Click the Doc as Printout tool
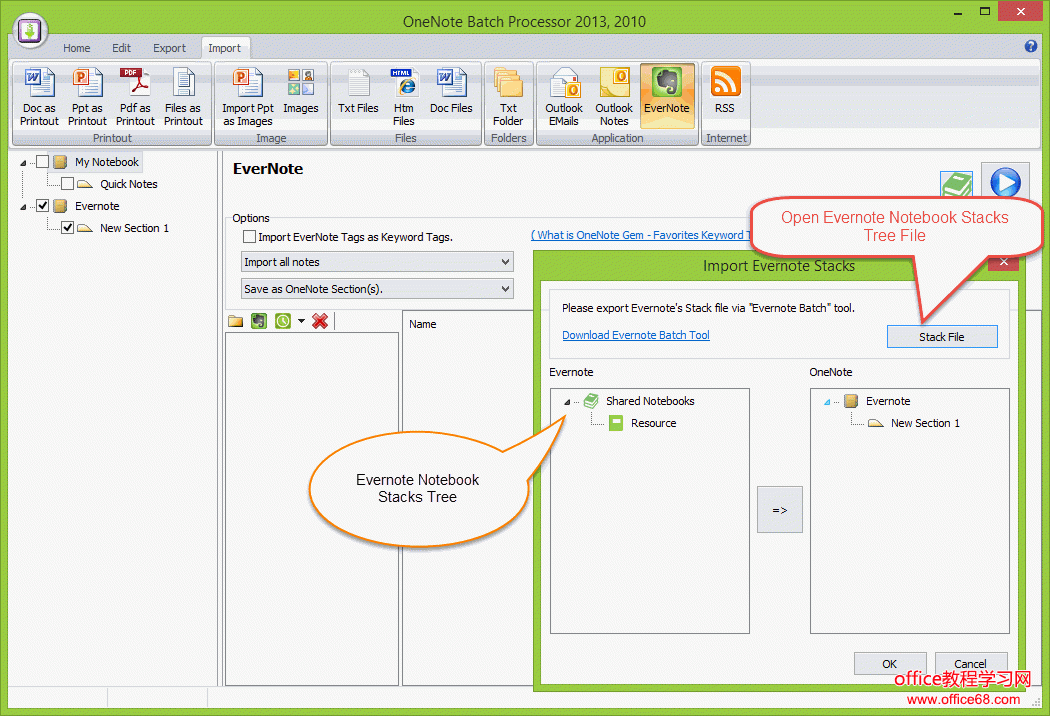The image size is (1050, 716). click(38, 96)
